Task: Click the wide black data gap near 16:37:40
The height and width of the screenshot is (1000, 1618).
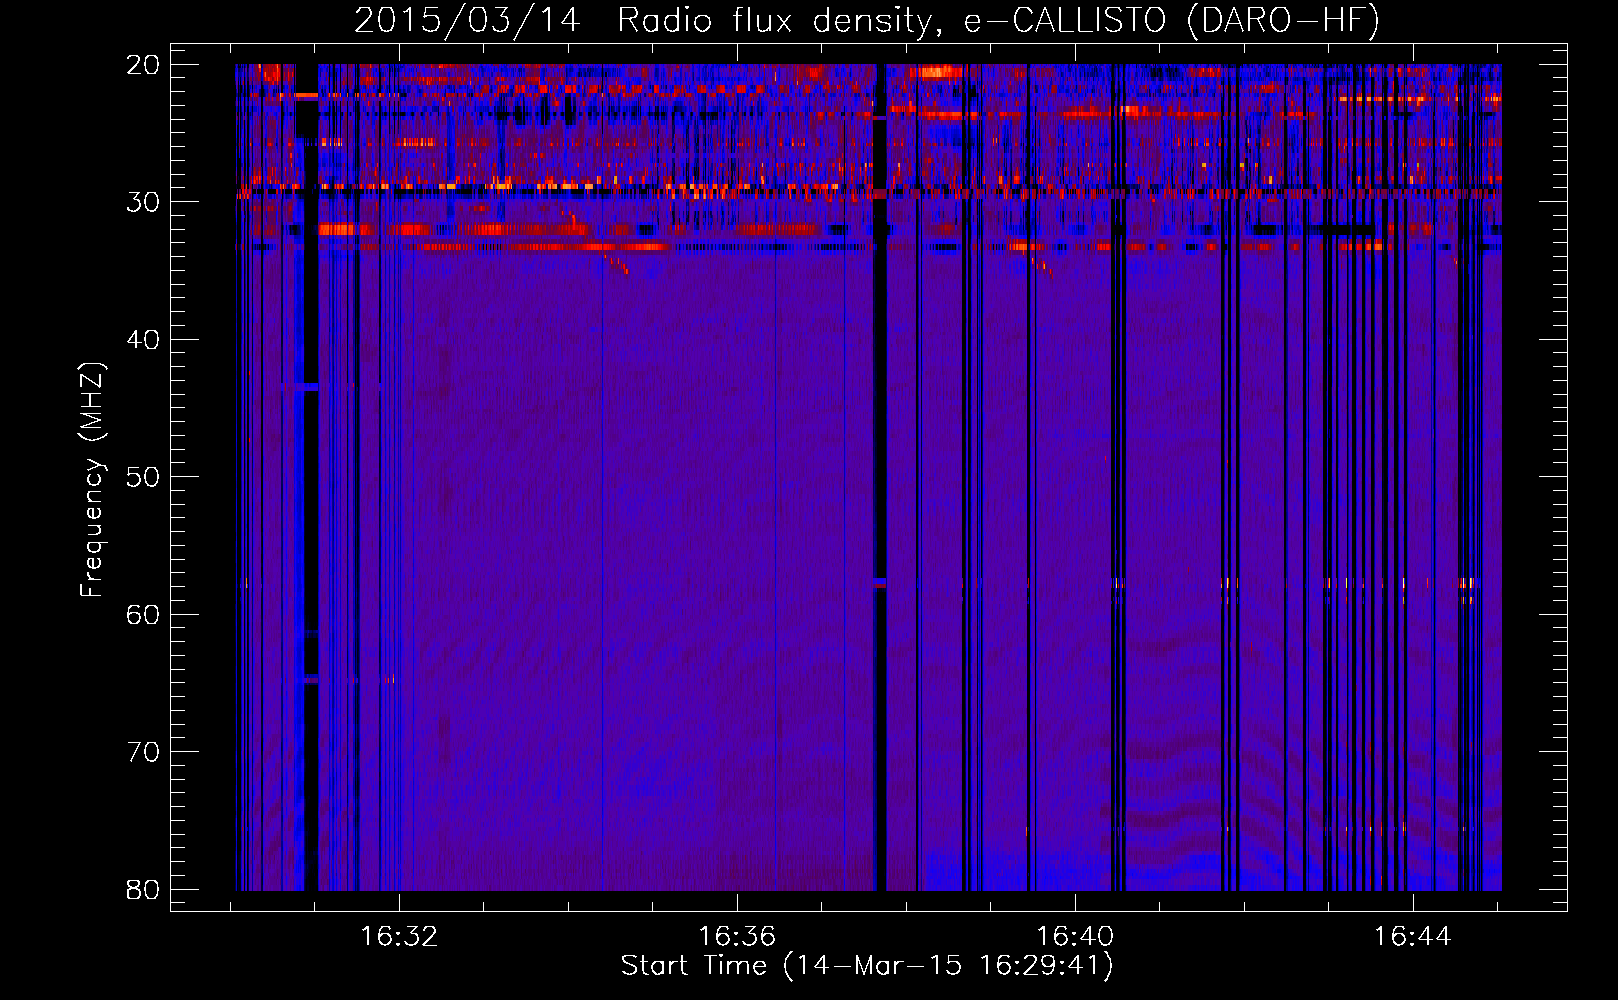Action: point(880,477)
